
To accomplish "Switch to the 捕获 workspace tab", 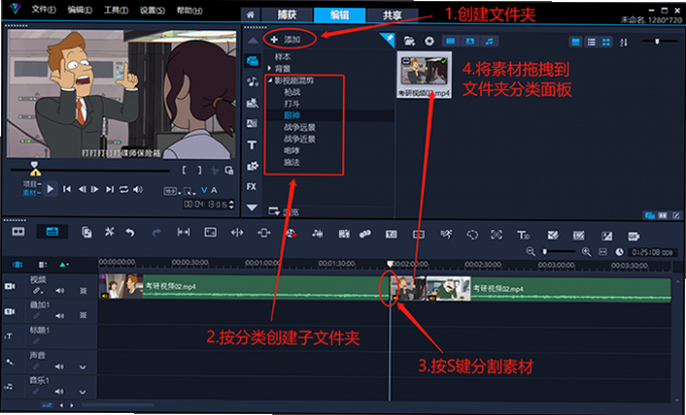I will [287, 15].
